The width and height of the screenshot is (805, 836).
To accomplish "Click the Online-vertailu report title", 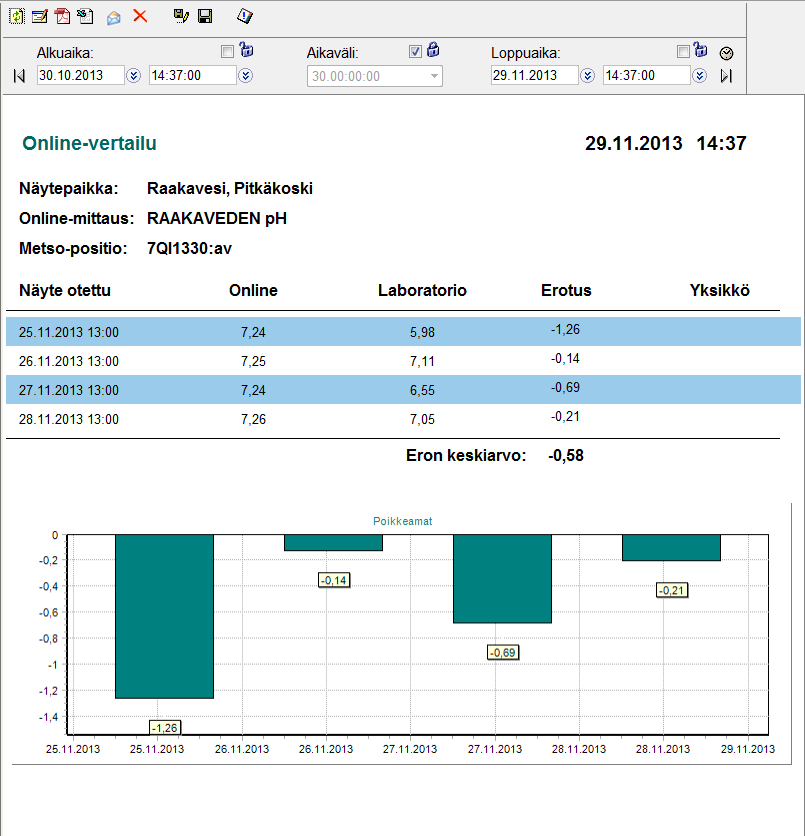I will click(x=90, y=143).
